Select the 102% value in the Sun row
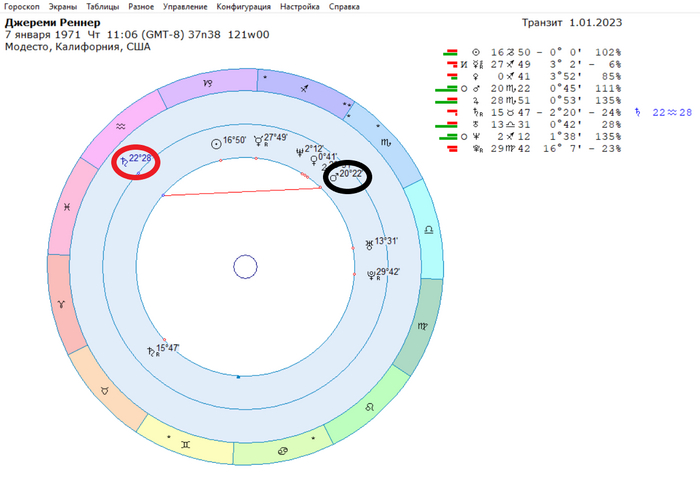The width and height of the screenshot is (700, 484). point(608,53)
